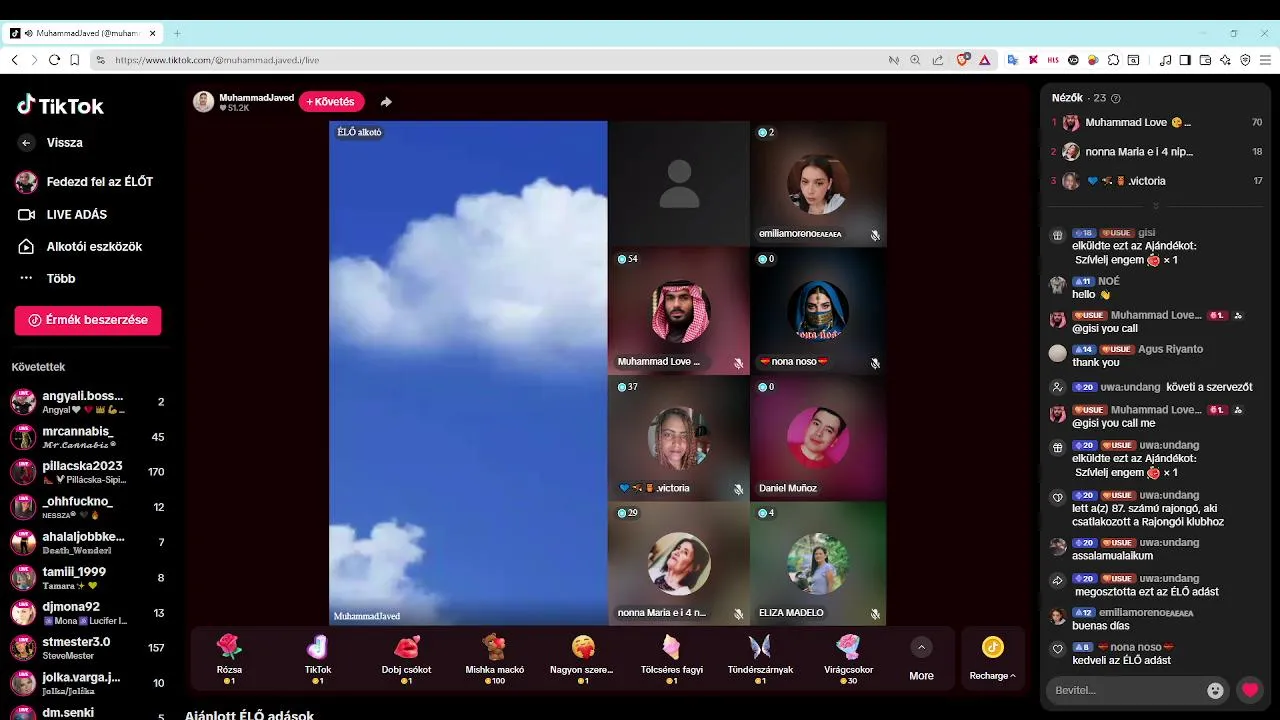Send the TikTok gift
This screenshot has height=720, width=1280.
317,659
